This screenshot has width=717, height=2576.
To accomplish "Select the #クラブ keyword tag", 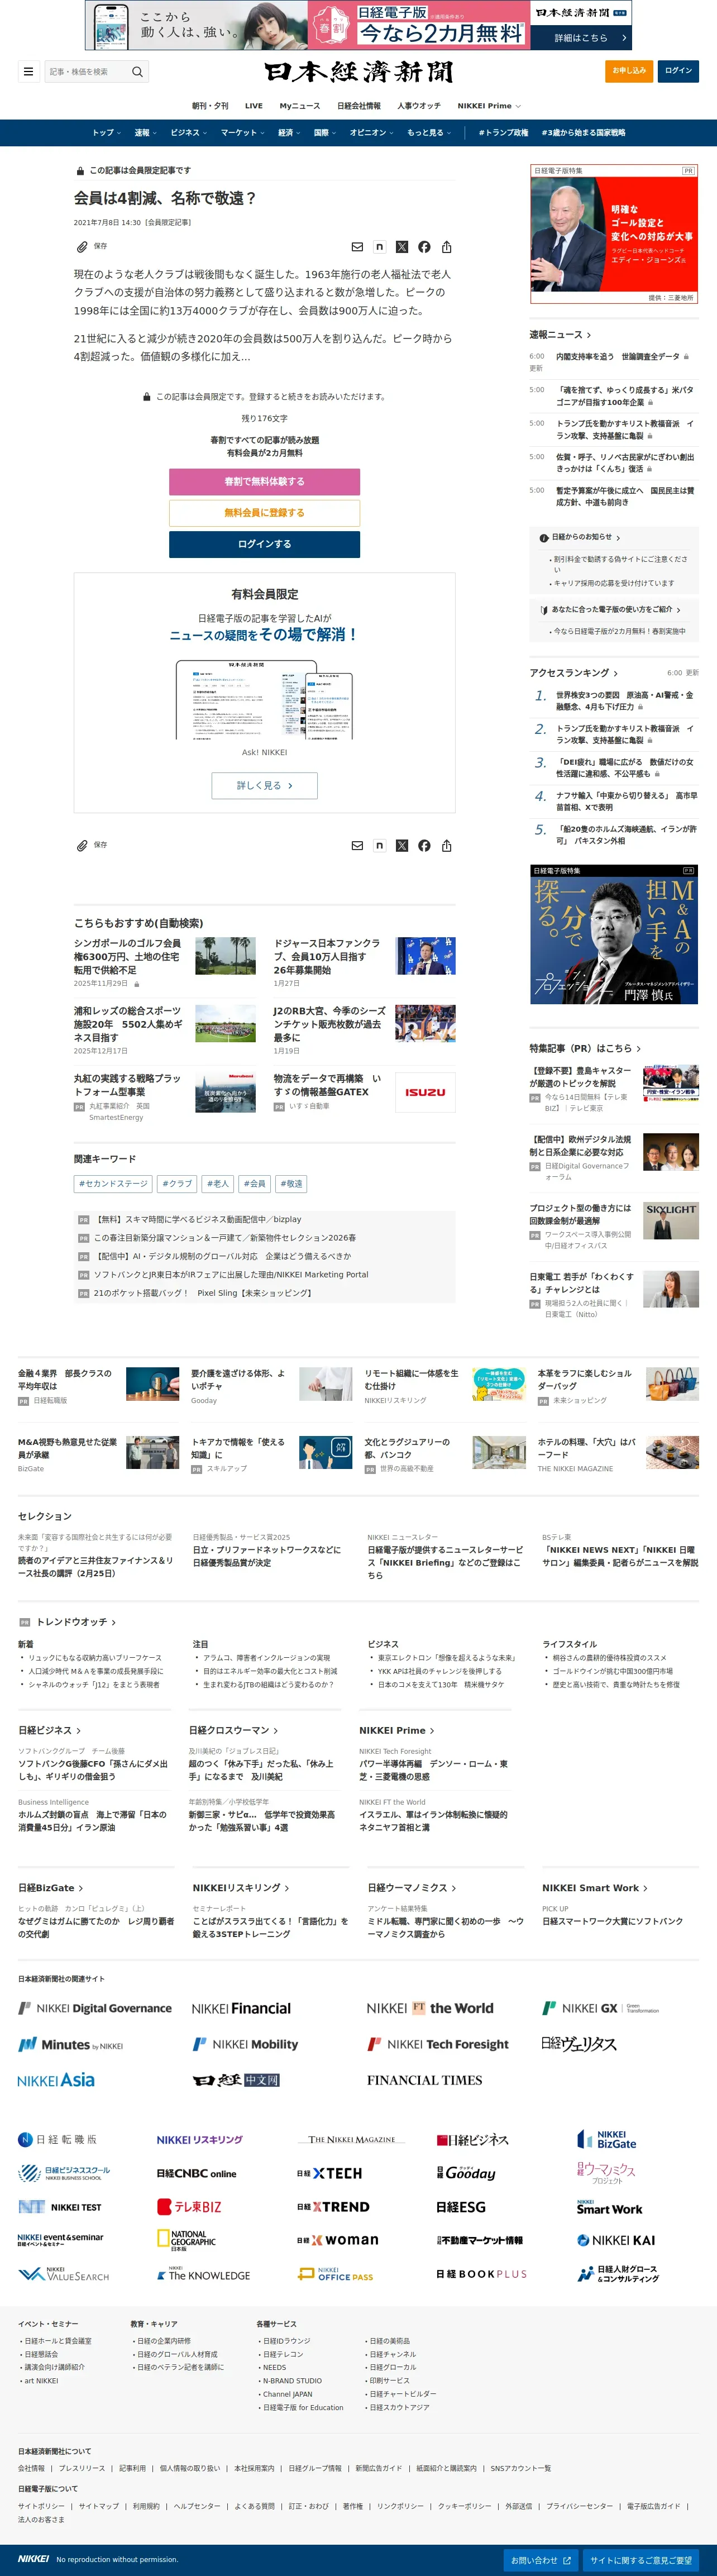I will click(177, 1184).
